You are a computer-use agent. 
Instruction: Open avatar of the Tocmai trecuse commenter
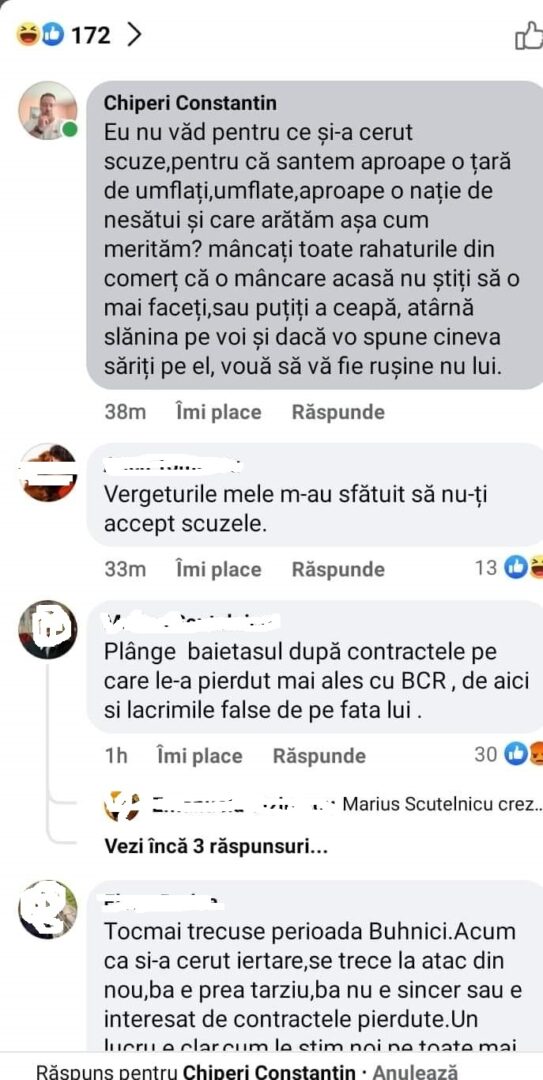pyautogui.click(x=48, y=909)
